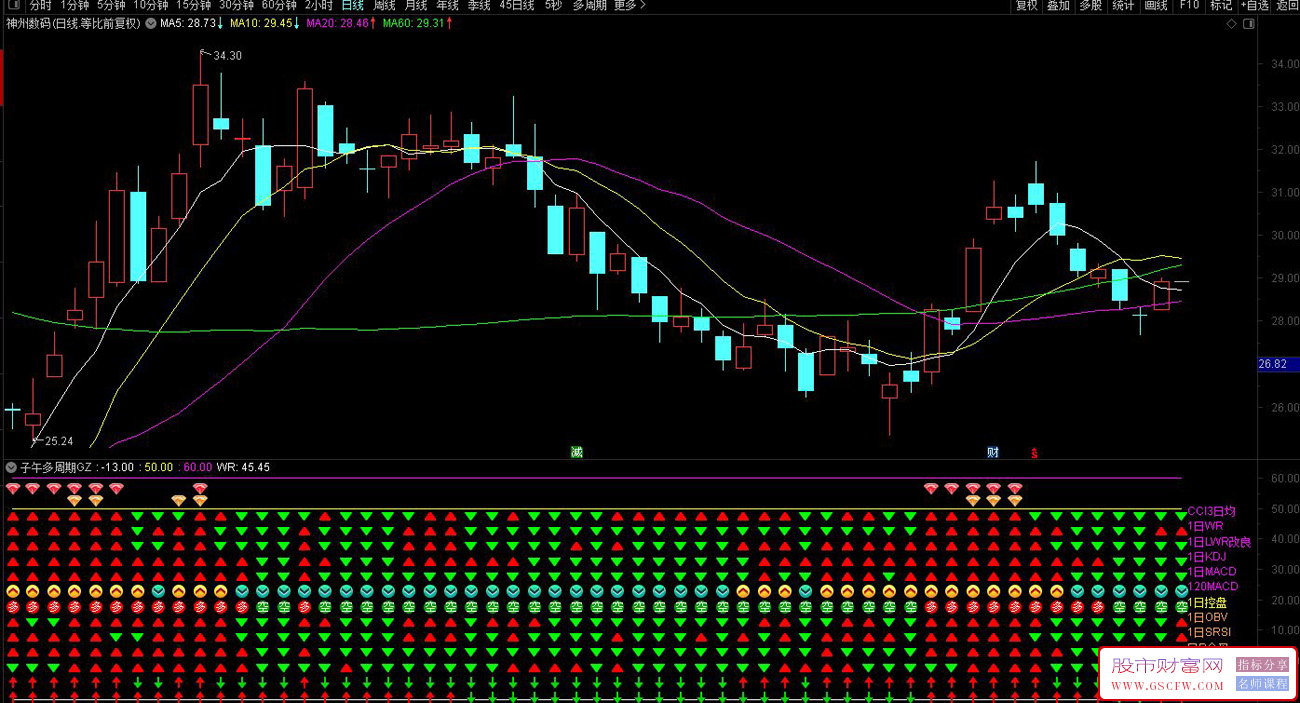
Task: Click the green 减 marker on the chart
Action: [576, 452]
